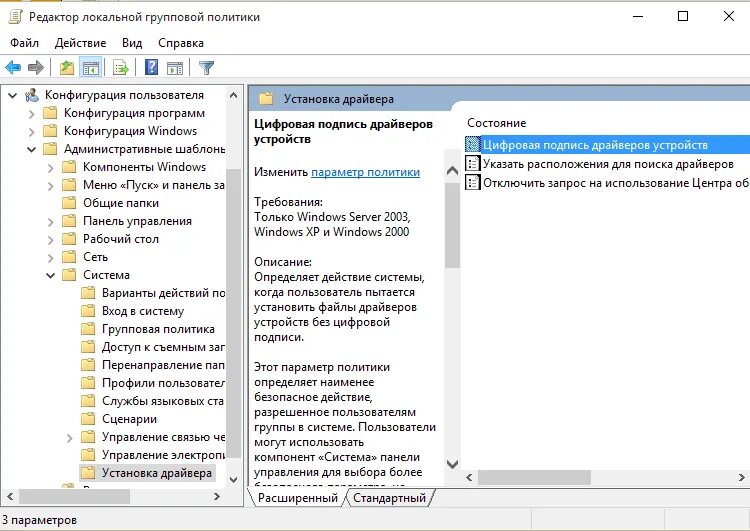Screen dimensions: 750x531
Task: Select 'Варианты действий' folder in the tree
Action: point(164,293)
